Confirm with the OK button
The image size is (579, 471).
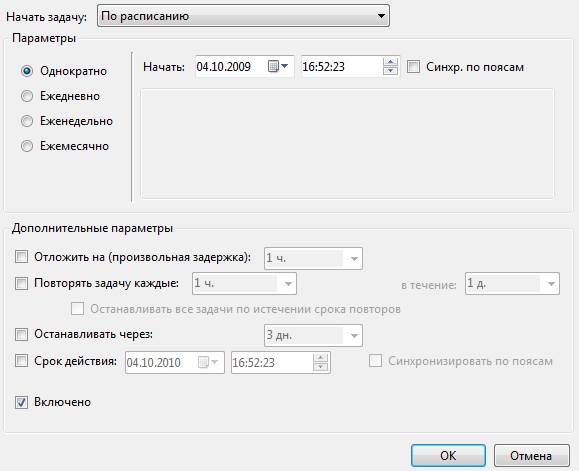[448, 455]
